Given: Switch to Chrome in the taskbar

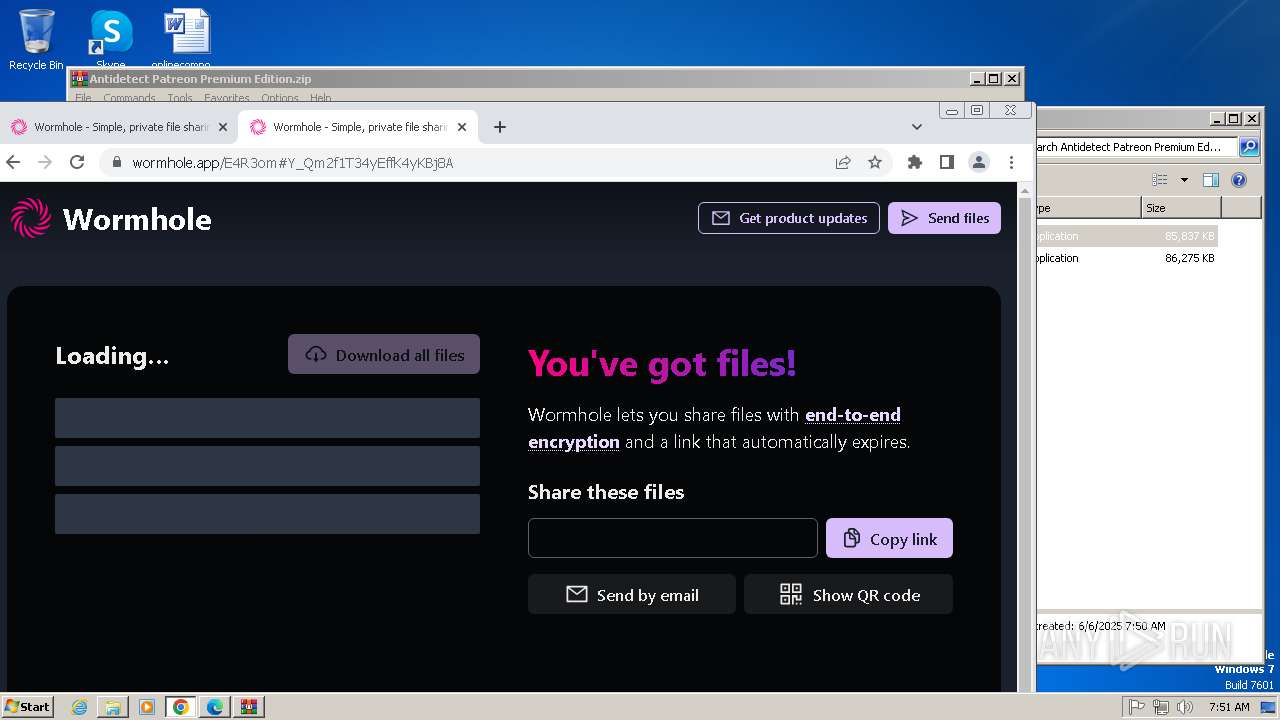Looking at the screenshot, I should [x=181, y=707].
